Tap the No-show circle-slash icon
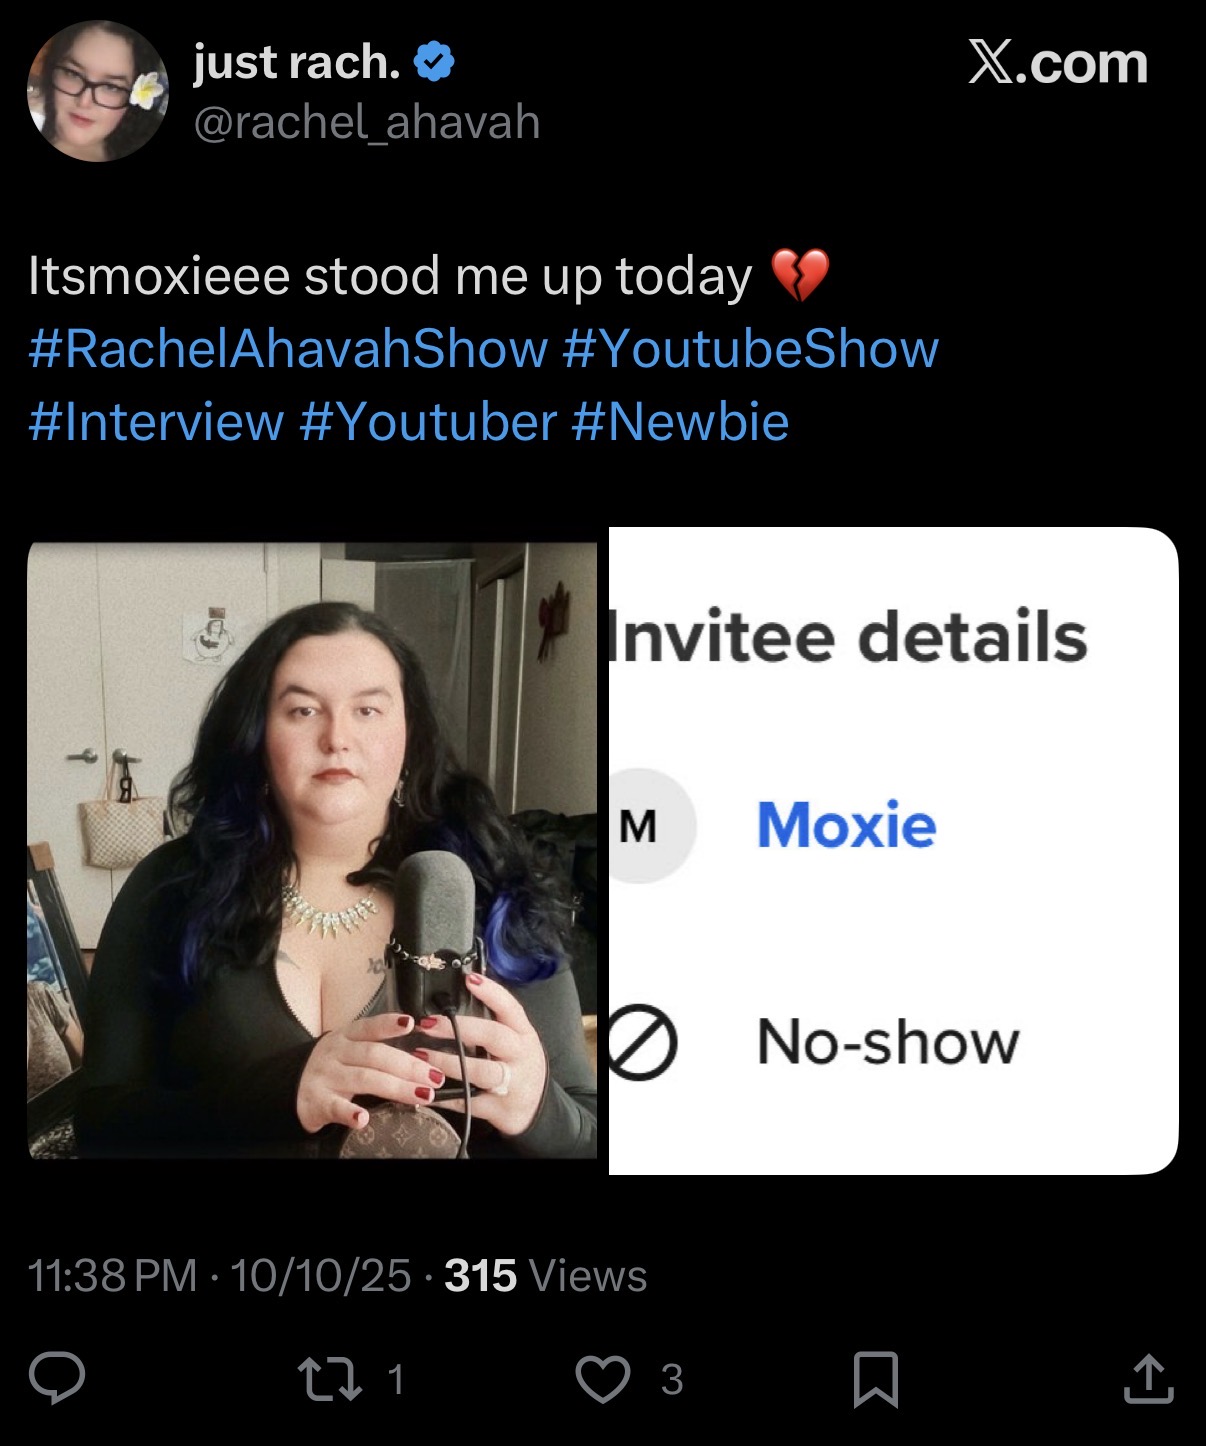This screenshot has width=1206, height=1446. [641, 1043]
